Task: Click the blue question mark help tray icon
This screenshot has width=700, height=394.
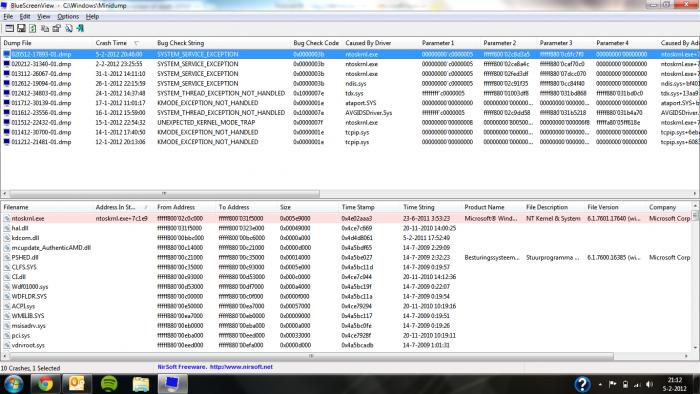Action: (582, 384)
